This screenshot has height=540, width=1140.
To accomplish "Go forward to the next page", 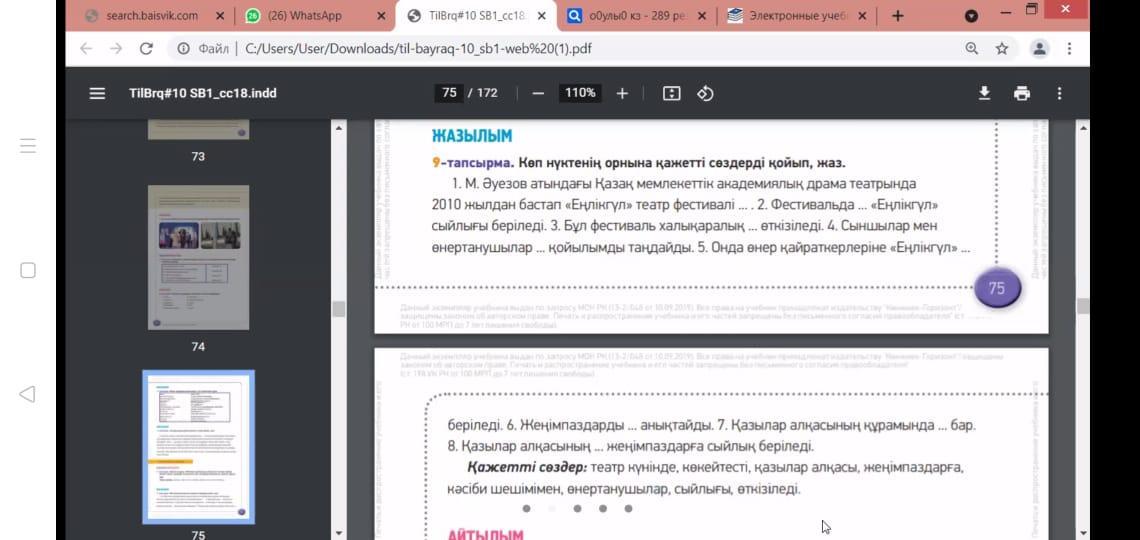I will pos(116,49).
